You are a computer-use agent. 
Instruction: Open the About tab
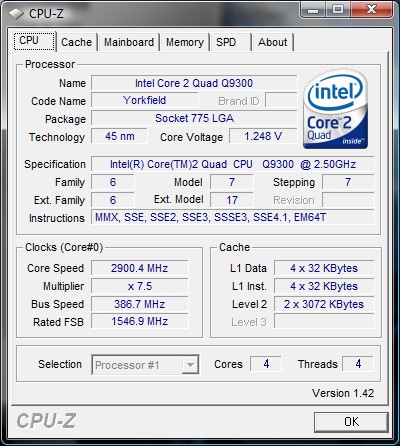coord(273,42)
